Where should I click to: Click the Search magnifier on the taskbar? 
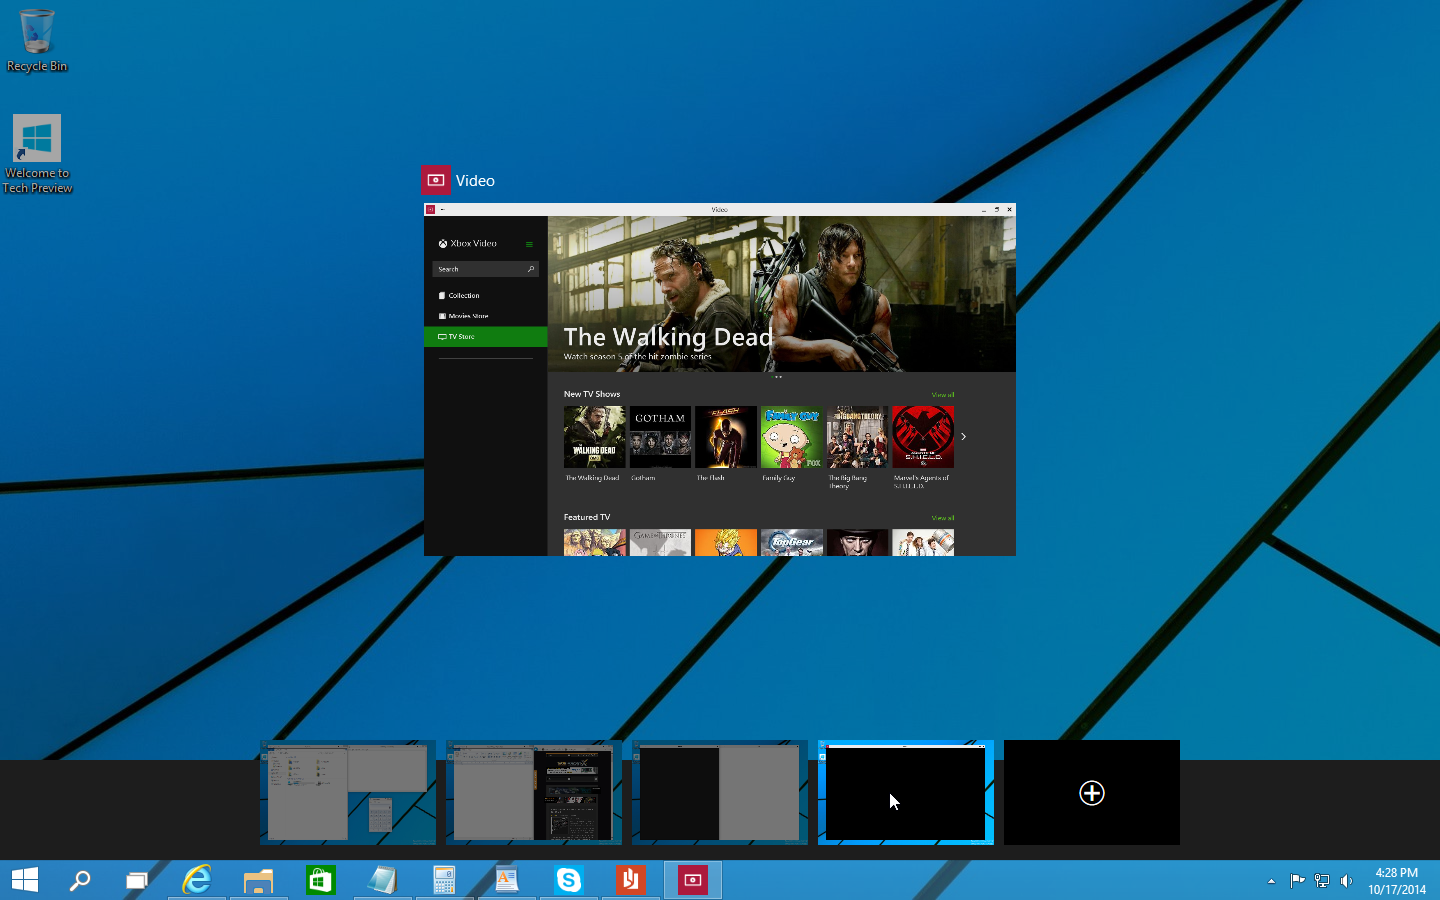80,880
